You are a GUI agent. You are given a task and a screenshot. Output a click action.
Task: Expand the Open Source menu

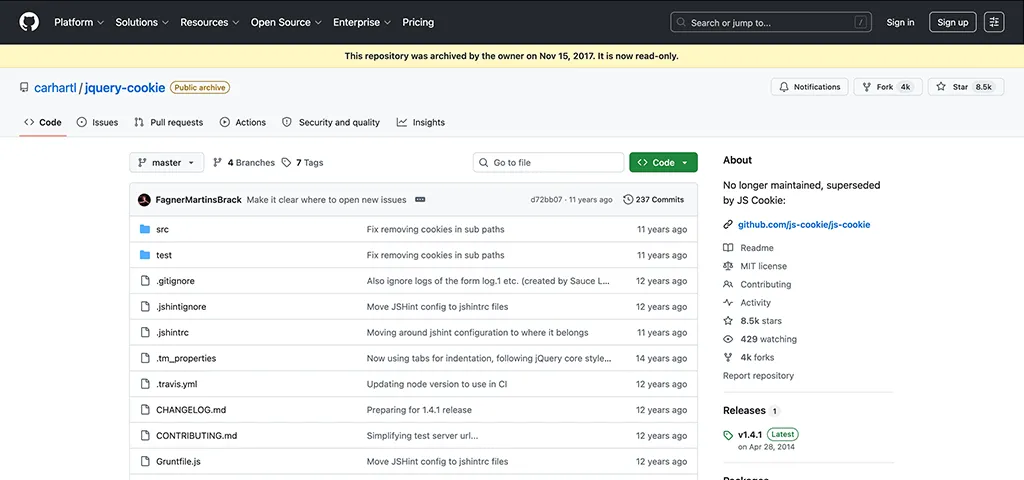pos(286,22)
